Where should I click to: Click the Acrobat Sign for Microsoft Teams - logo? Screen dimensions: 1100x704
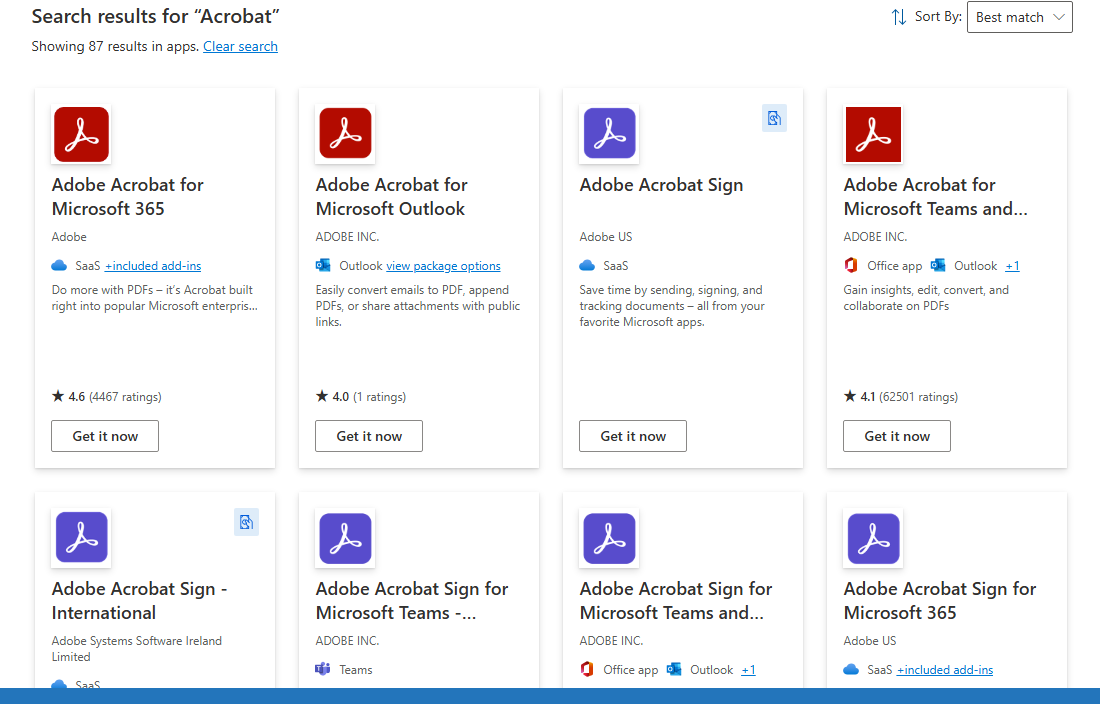345,538
